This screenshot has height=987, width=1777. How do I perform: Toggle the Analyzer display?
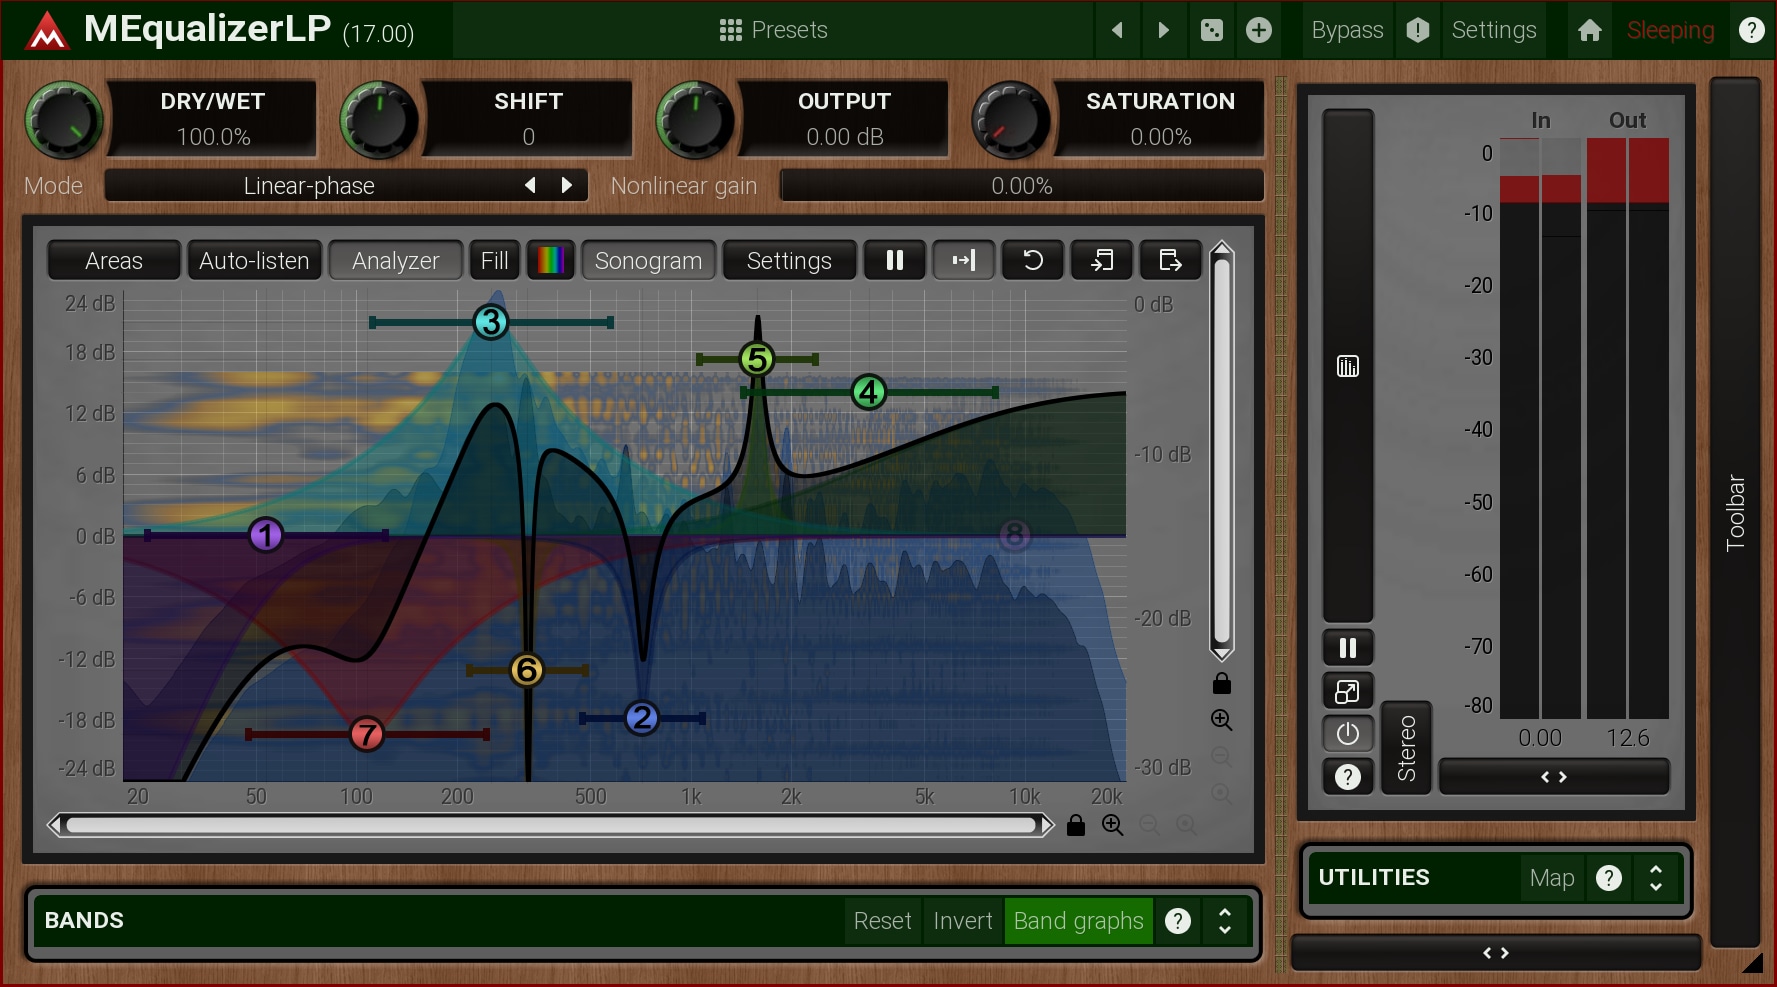click(395, 260)
